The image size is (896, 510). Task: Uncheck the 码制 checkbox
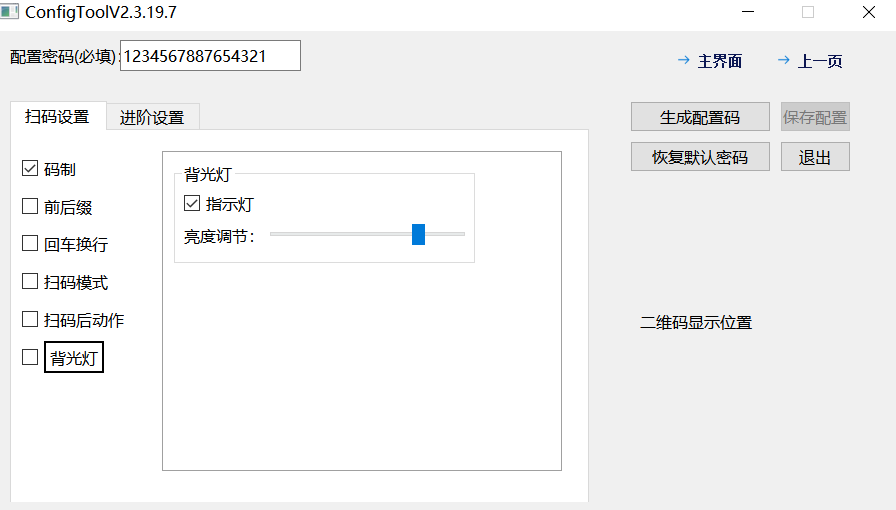[x=30, y=169]
